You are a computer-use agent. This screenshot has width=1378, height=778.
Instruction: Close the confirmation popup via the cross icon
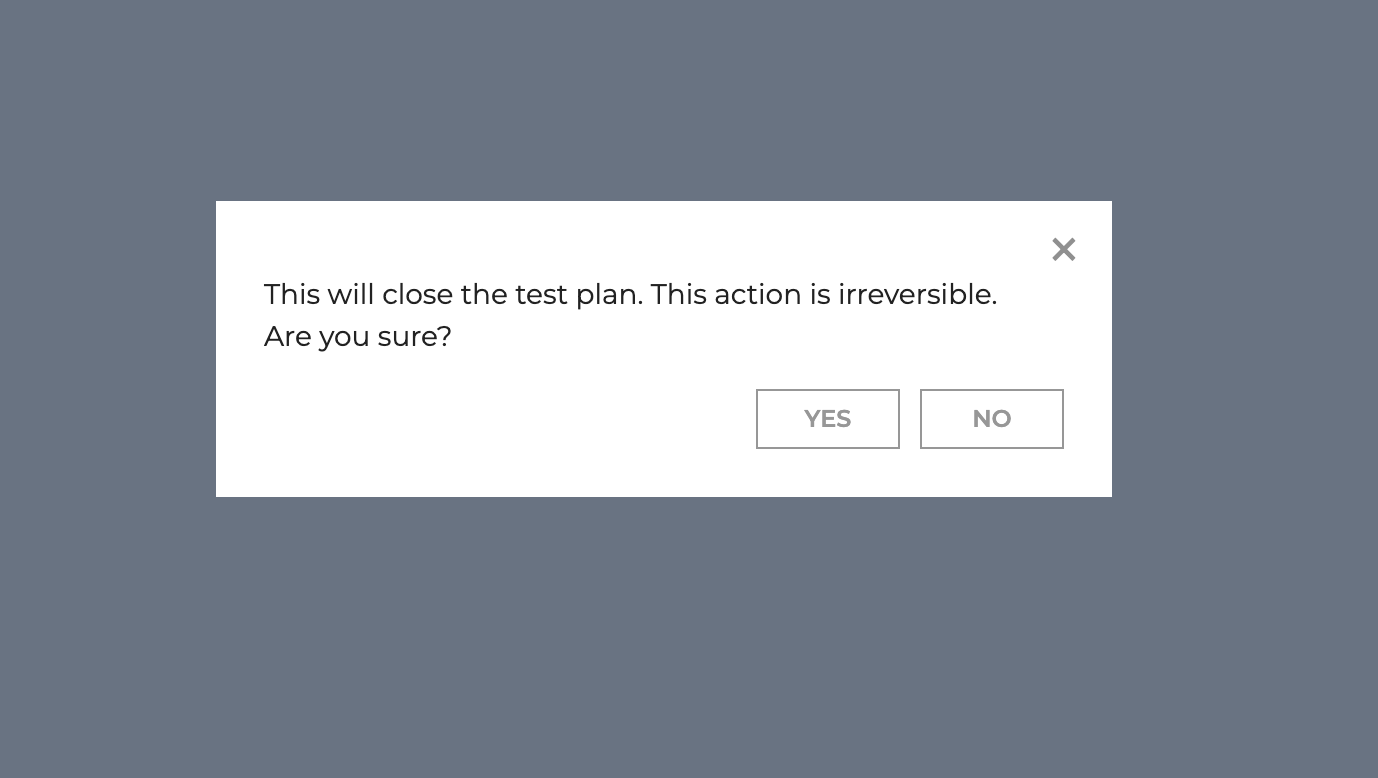click(1064, 249)
